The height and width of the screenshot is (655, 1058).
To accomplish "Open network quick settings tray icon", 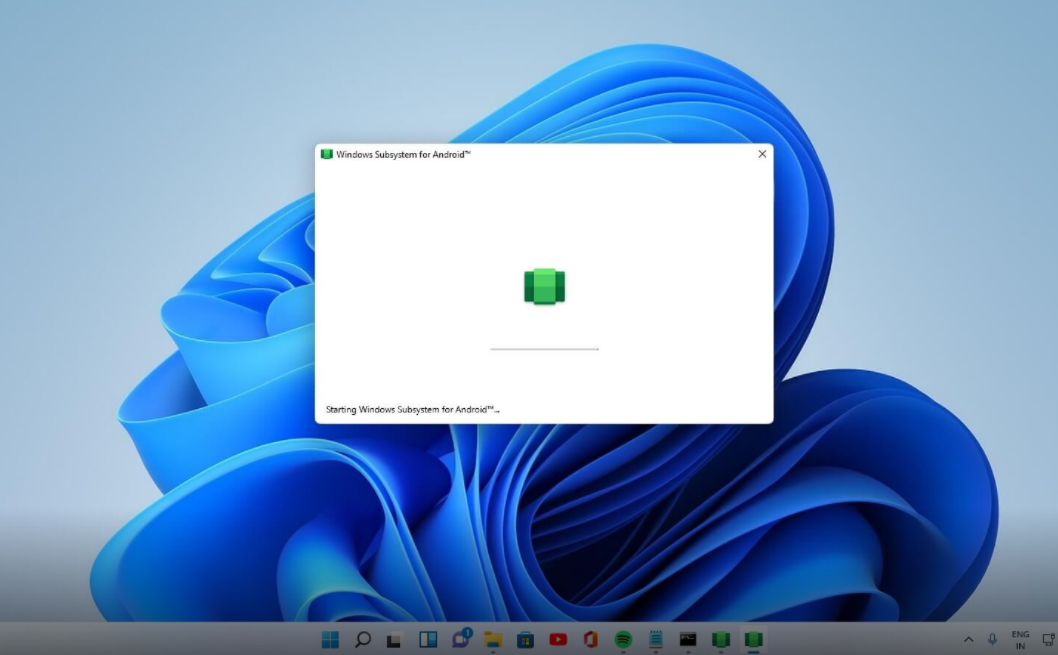I will tap(1048, 639).
